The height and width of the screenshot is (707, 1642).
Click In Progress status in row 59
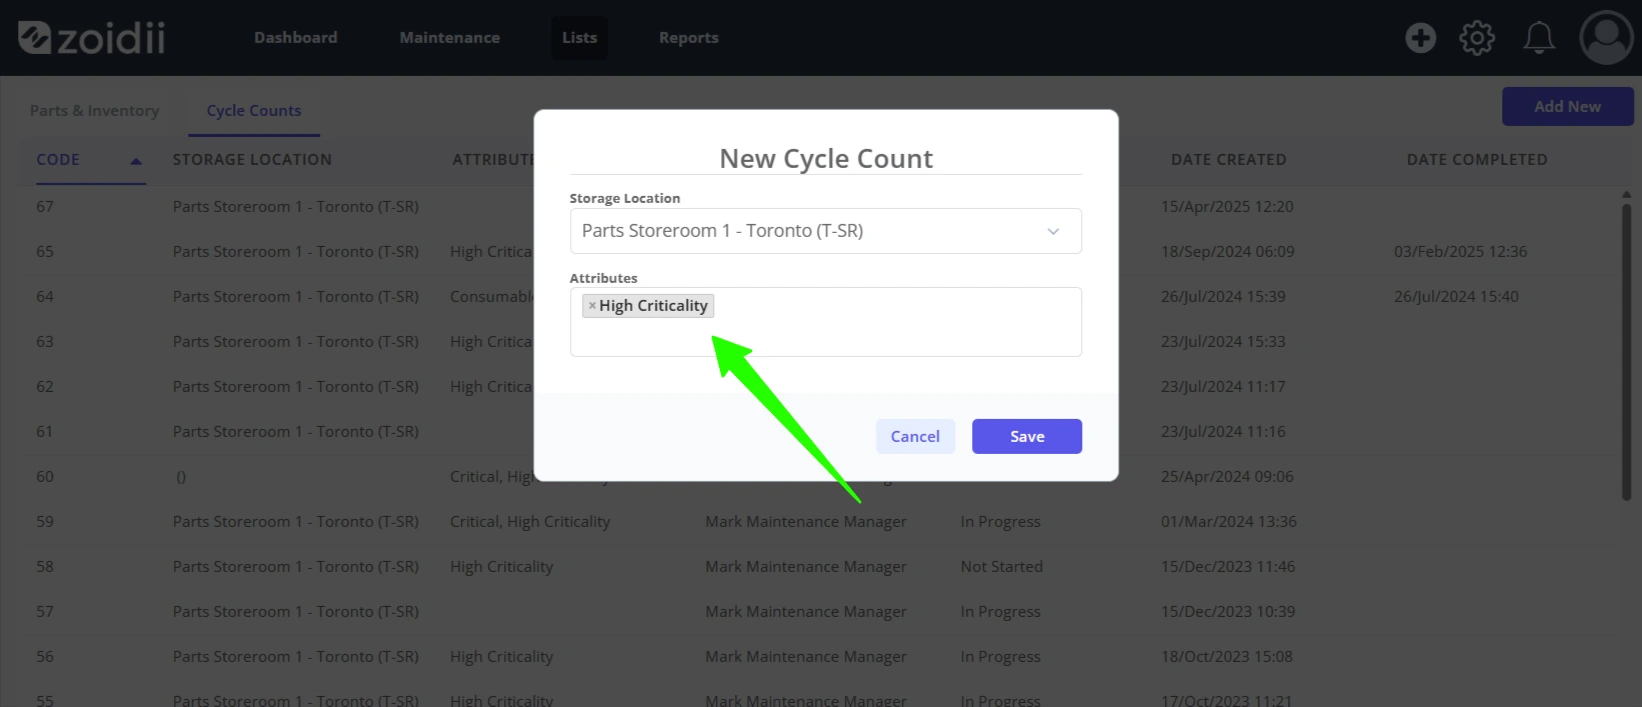click(x=1000, y=522)
